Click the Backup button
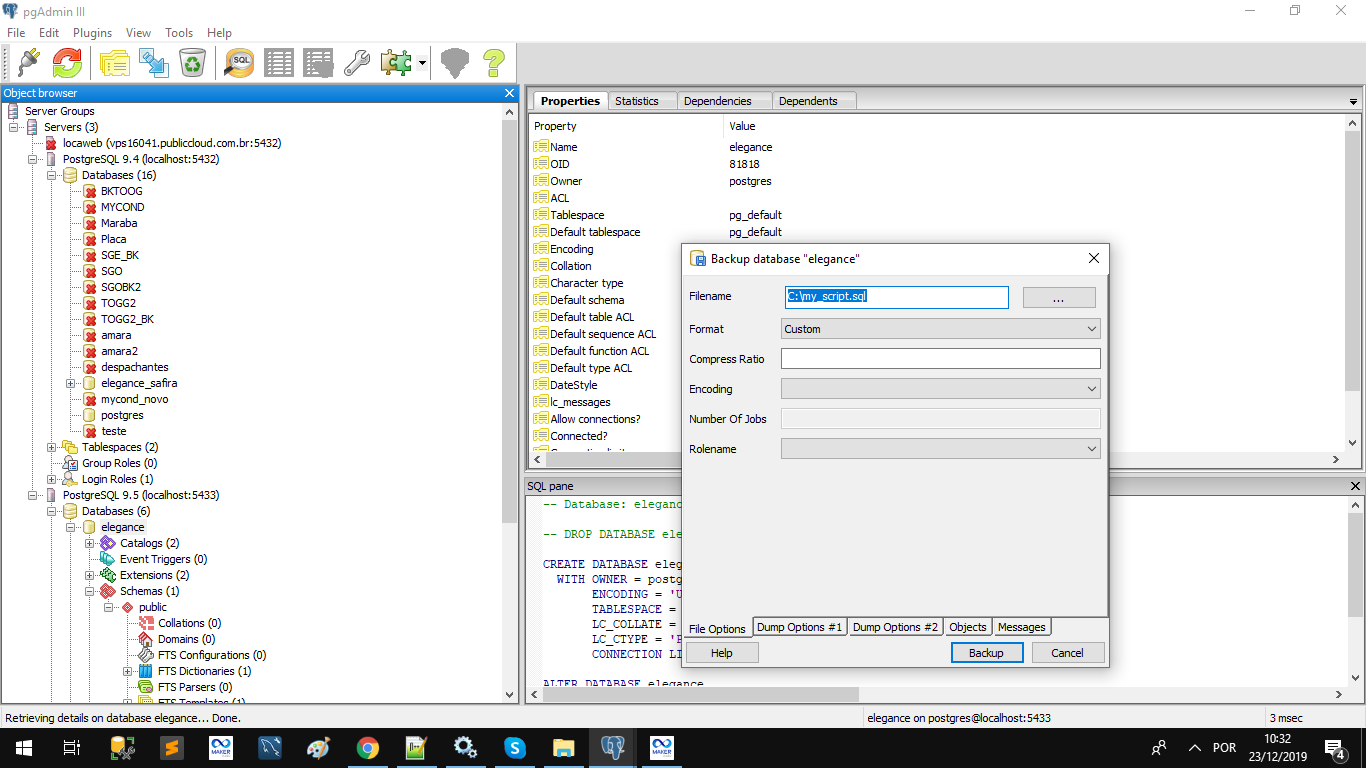1366x768 pixels. [x=986, y=653]
